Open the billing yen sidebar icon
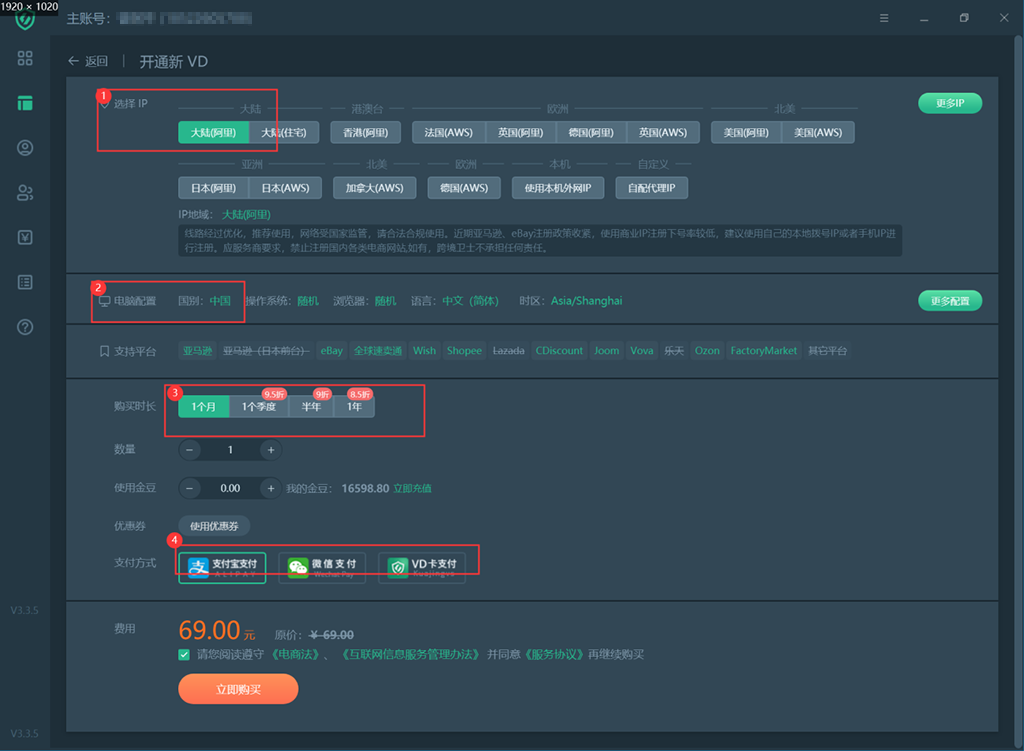Image resolution: width=1024 pixels, height=751 pixels. 25,238
